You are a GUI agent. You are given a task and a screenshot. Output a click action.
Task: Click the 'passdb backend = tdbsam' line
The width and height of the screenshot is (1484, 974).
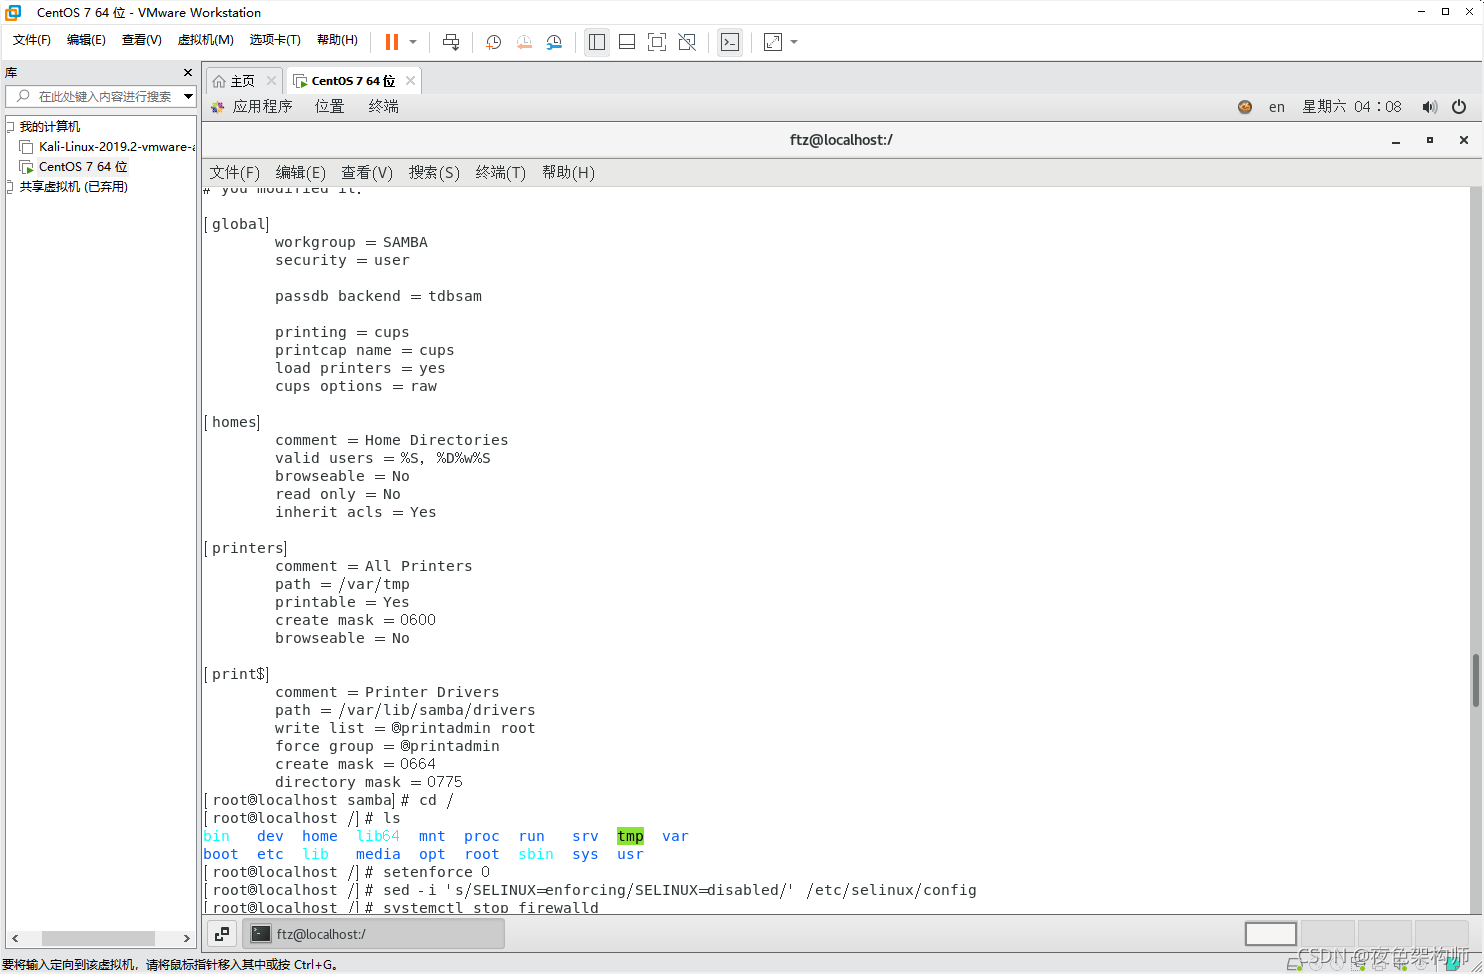378,296
